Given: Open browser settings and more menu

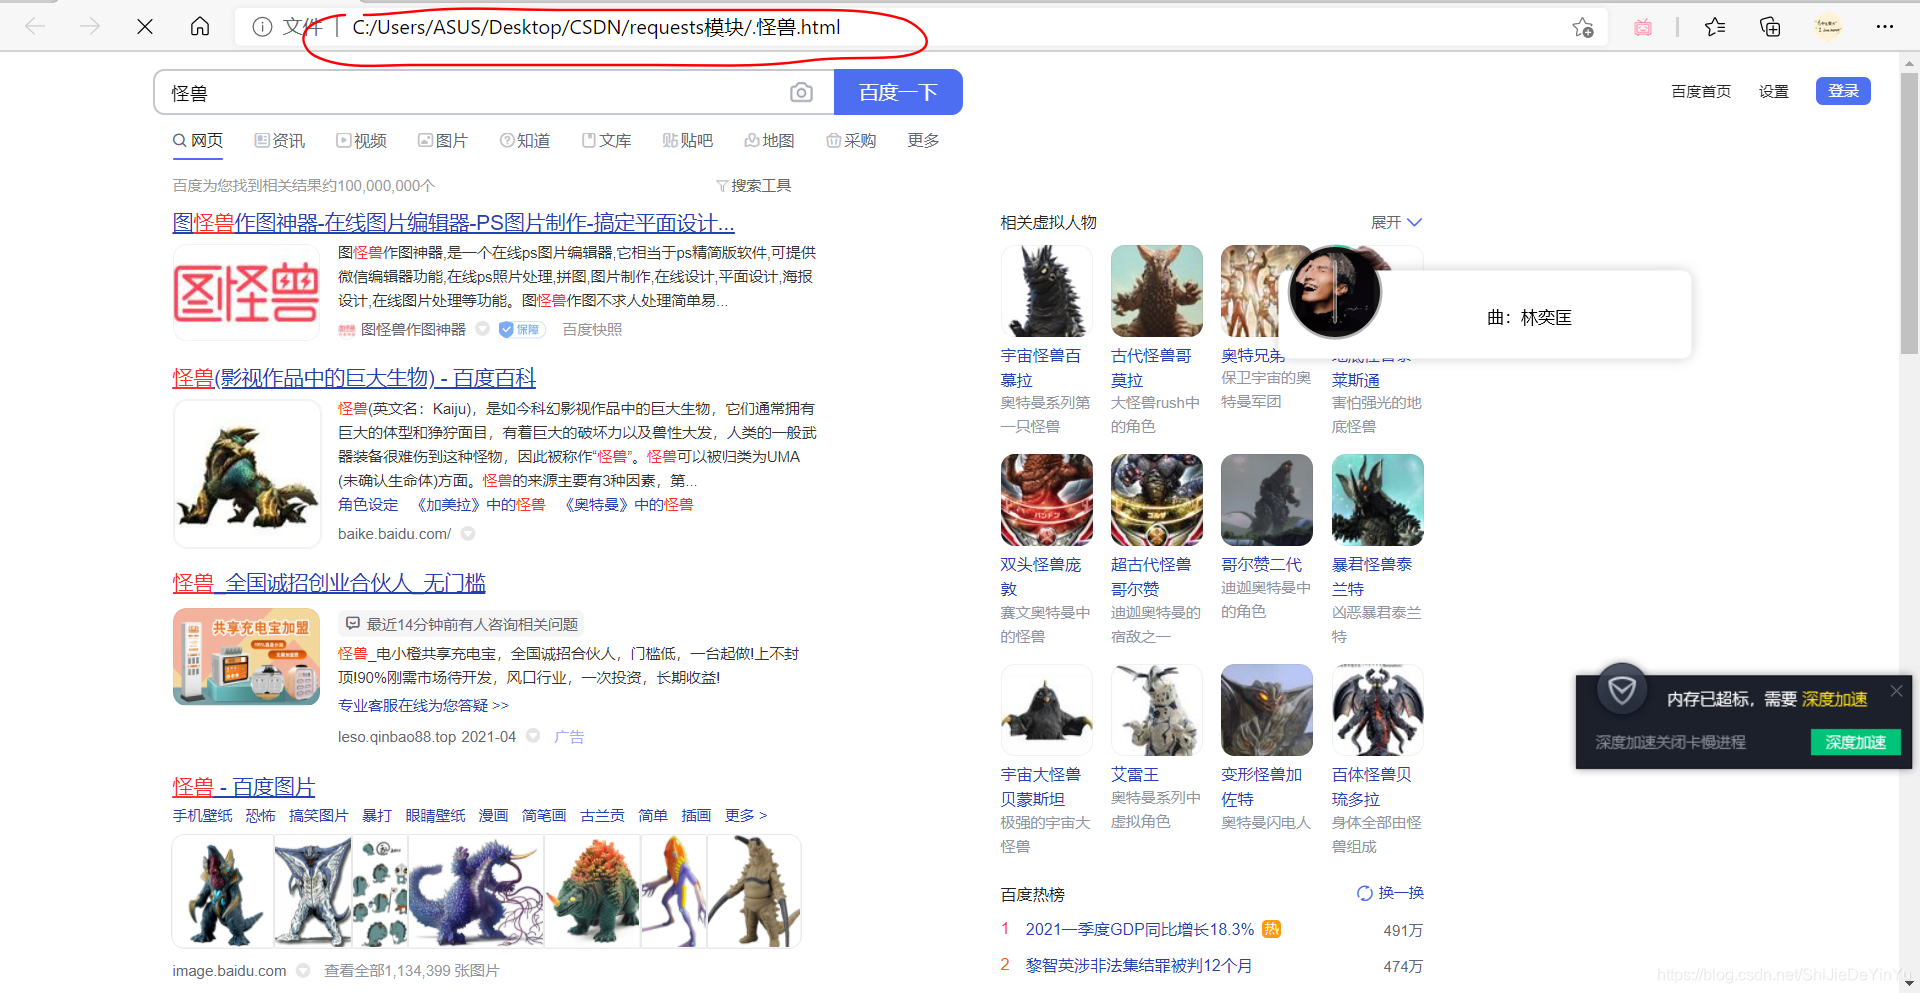Looking at the screenshot, I should click(x=1885, y=27).
